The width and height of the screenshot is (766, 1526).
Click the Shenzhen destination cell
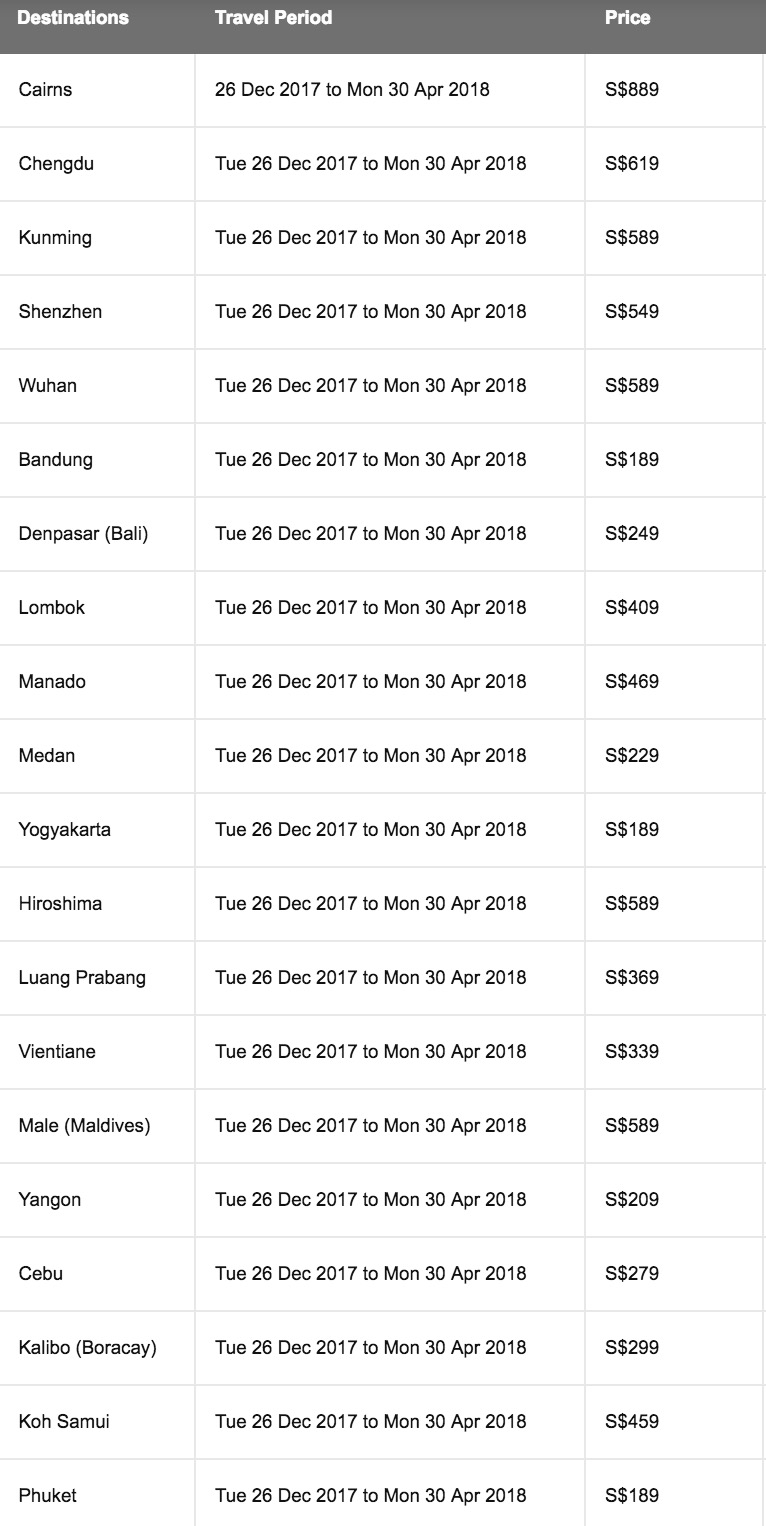(x=60, y=312)
